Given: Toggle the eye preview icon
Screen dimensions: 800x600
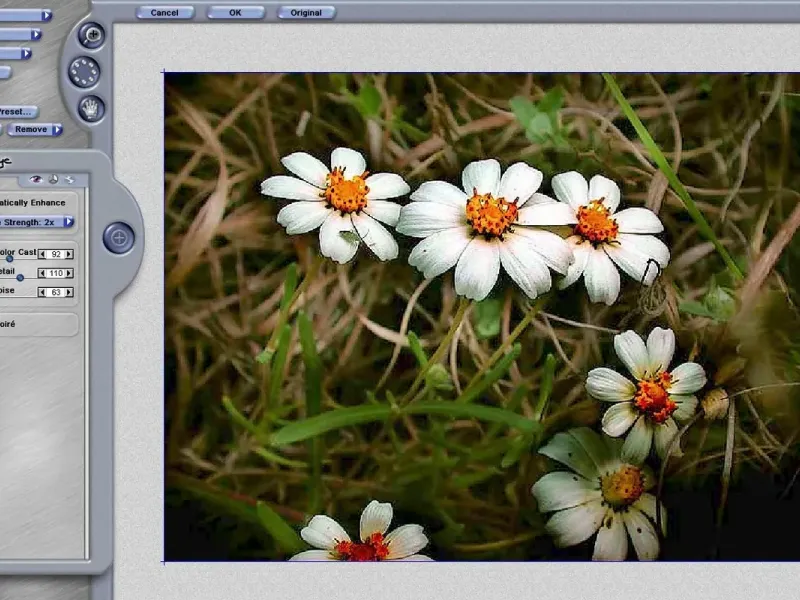Looking at the screenshot, I should (x=35, y=179).
